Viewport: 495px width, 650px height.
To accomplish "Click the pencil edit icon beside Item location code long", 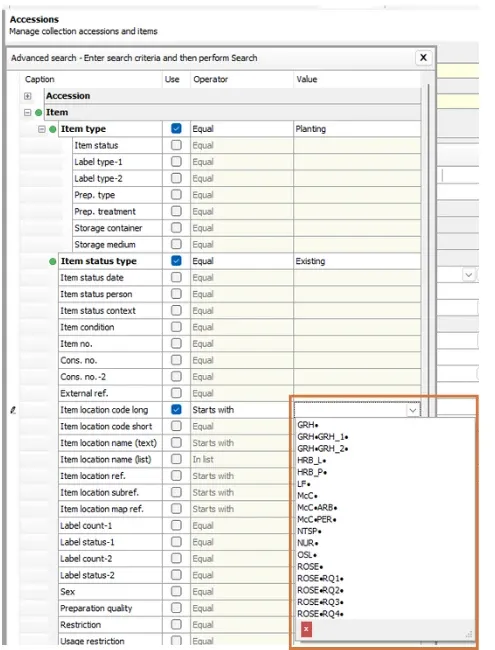I will (13, 410).
